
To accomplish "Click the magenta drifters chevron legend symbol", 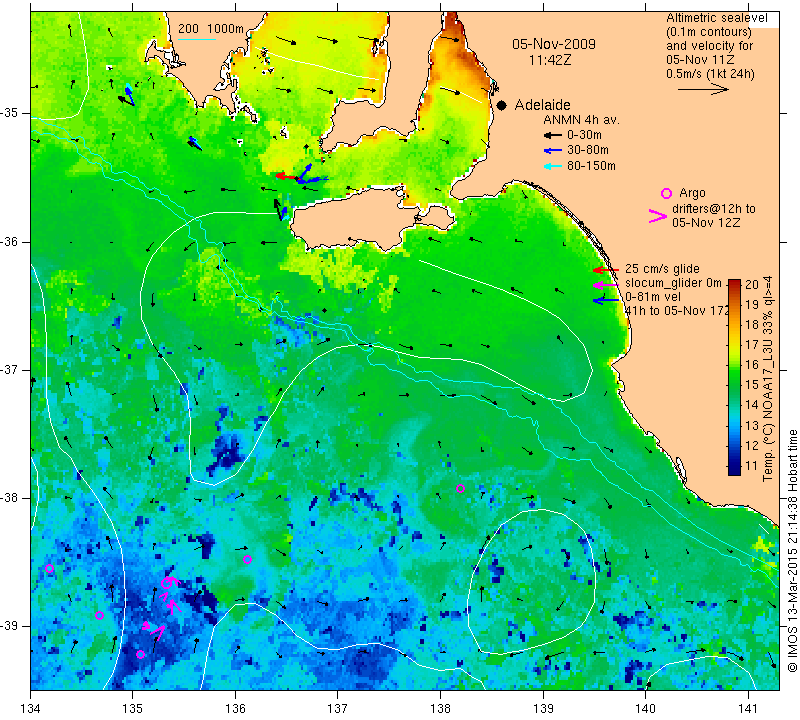I will [x=658, y=216].
